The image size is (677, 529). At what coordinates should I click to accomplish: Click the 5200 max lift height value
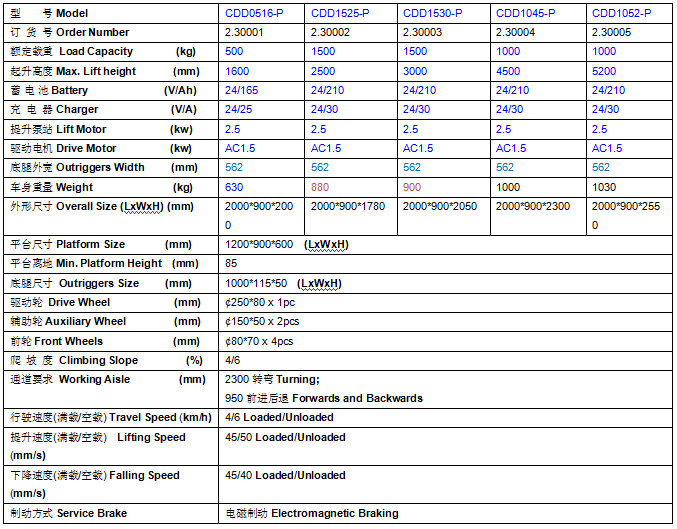pos(605,71)
